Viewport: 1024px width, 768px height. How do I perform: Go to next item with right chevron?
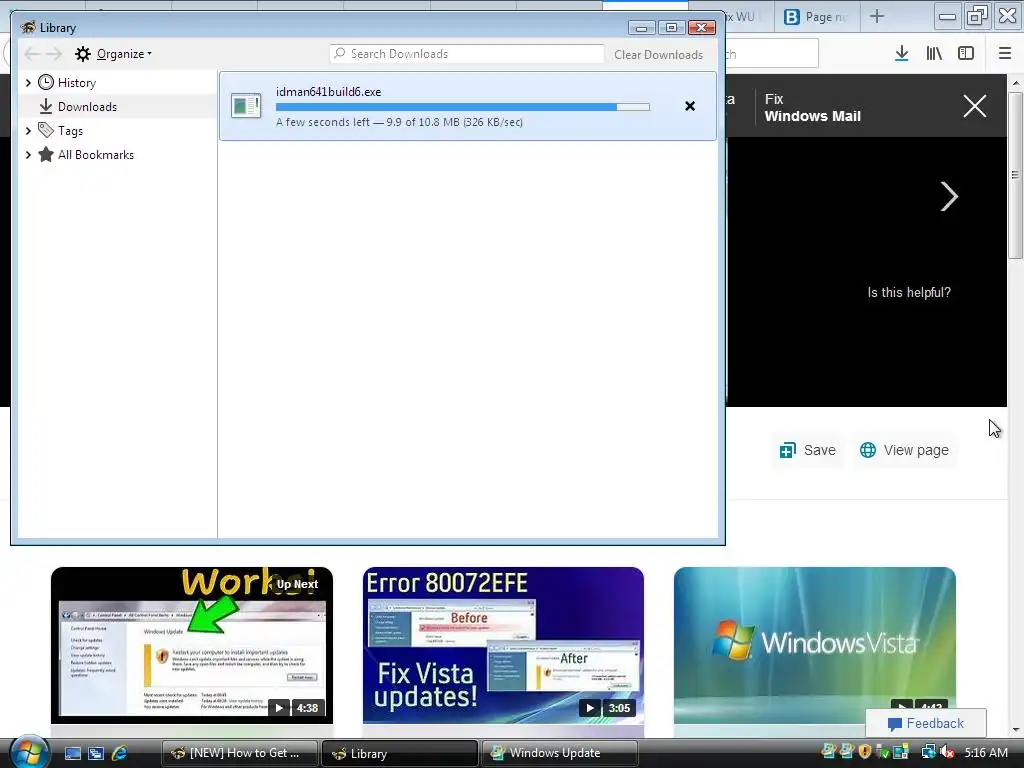click(x=948, y=197)
